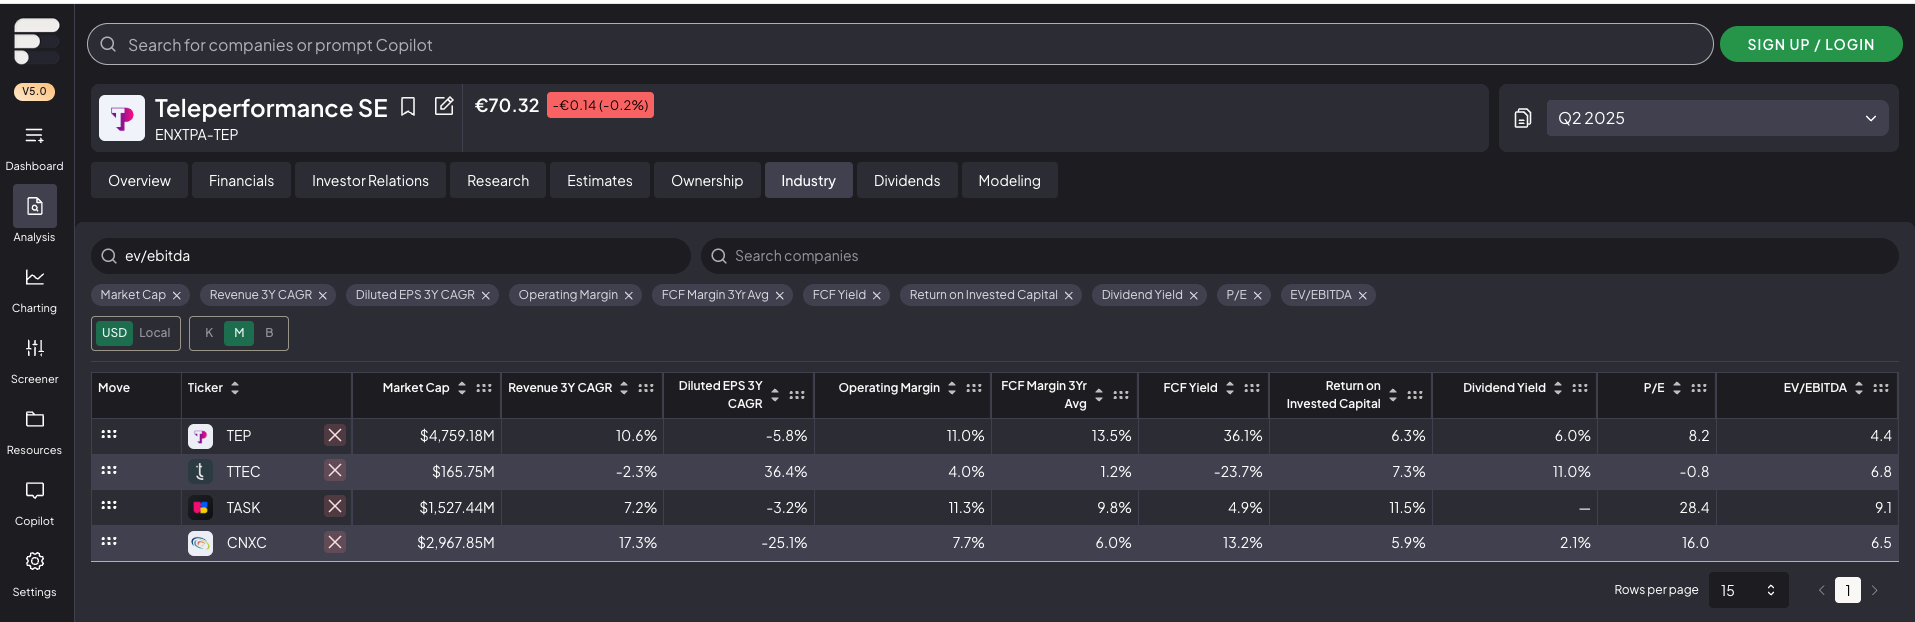Open the Dividends tab
Viewport: 1915px width, 622px height.
(907, 180)
